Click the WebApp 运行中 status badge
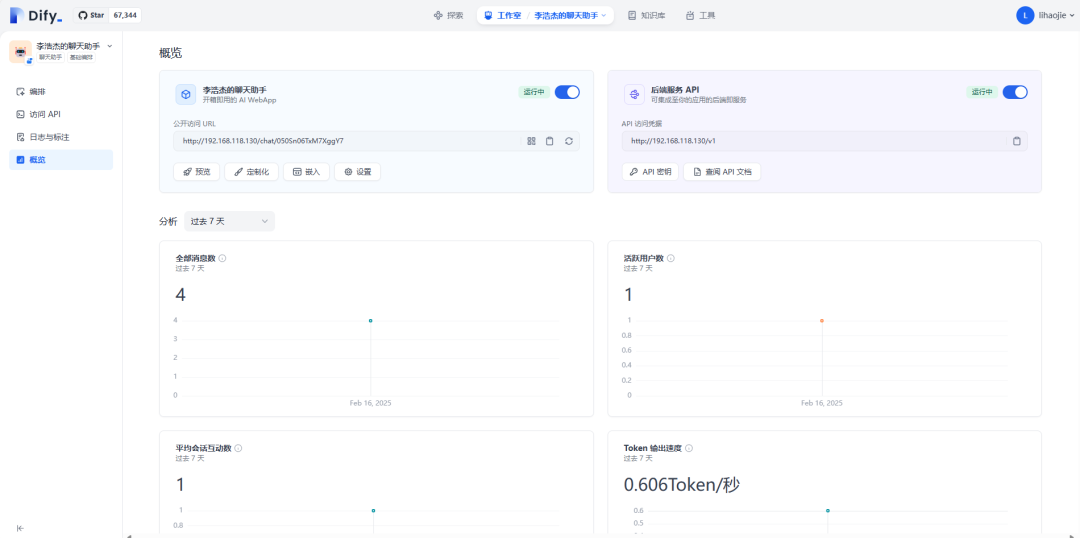 pos(534,92)
